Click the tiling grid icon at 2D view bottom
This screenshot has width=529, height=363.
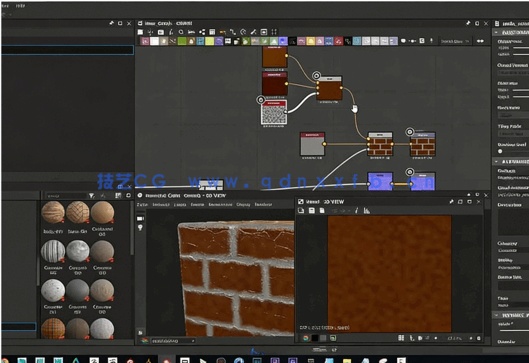pyautogui.click(x=401, y=338)
